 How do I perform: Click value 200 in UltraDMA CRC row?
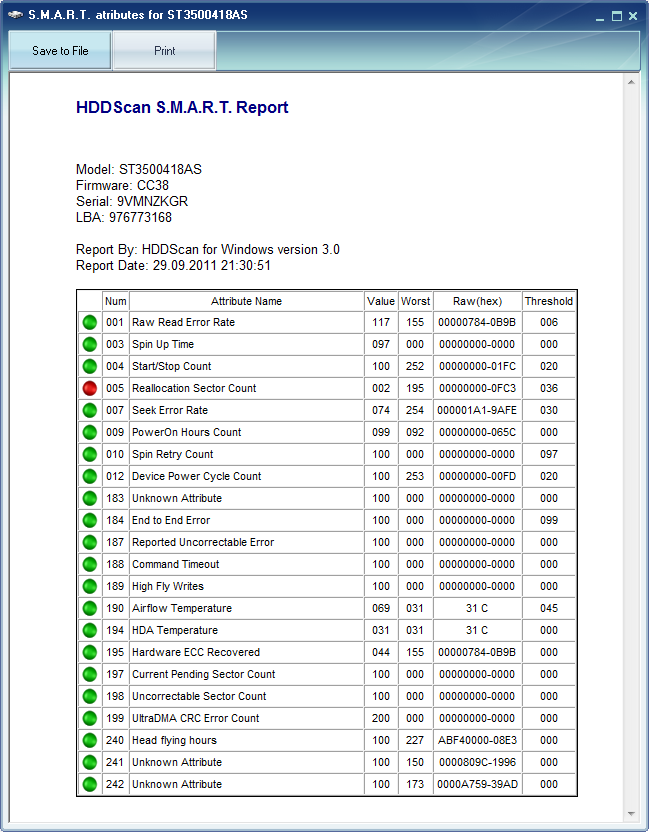coord(381,718)
